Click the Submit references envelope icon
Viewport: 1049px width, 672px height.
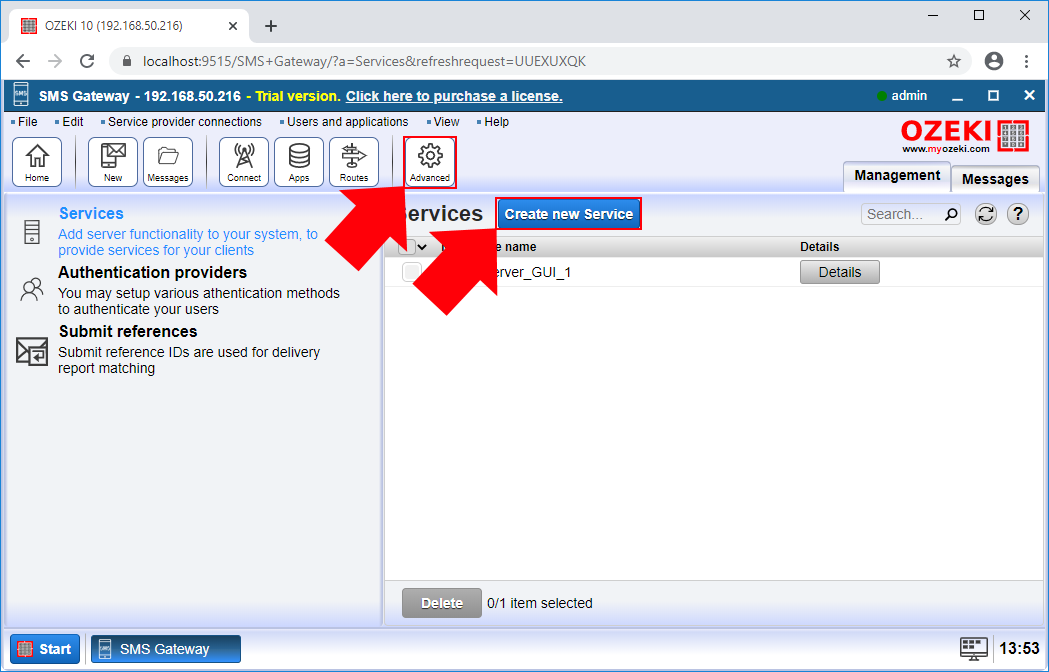[31, 351]
